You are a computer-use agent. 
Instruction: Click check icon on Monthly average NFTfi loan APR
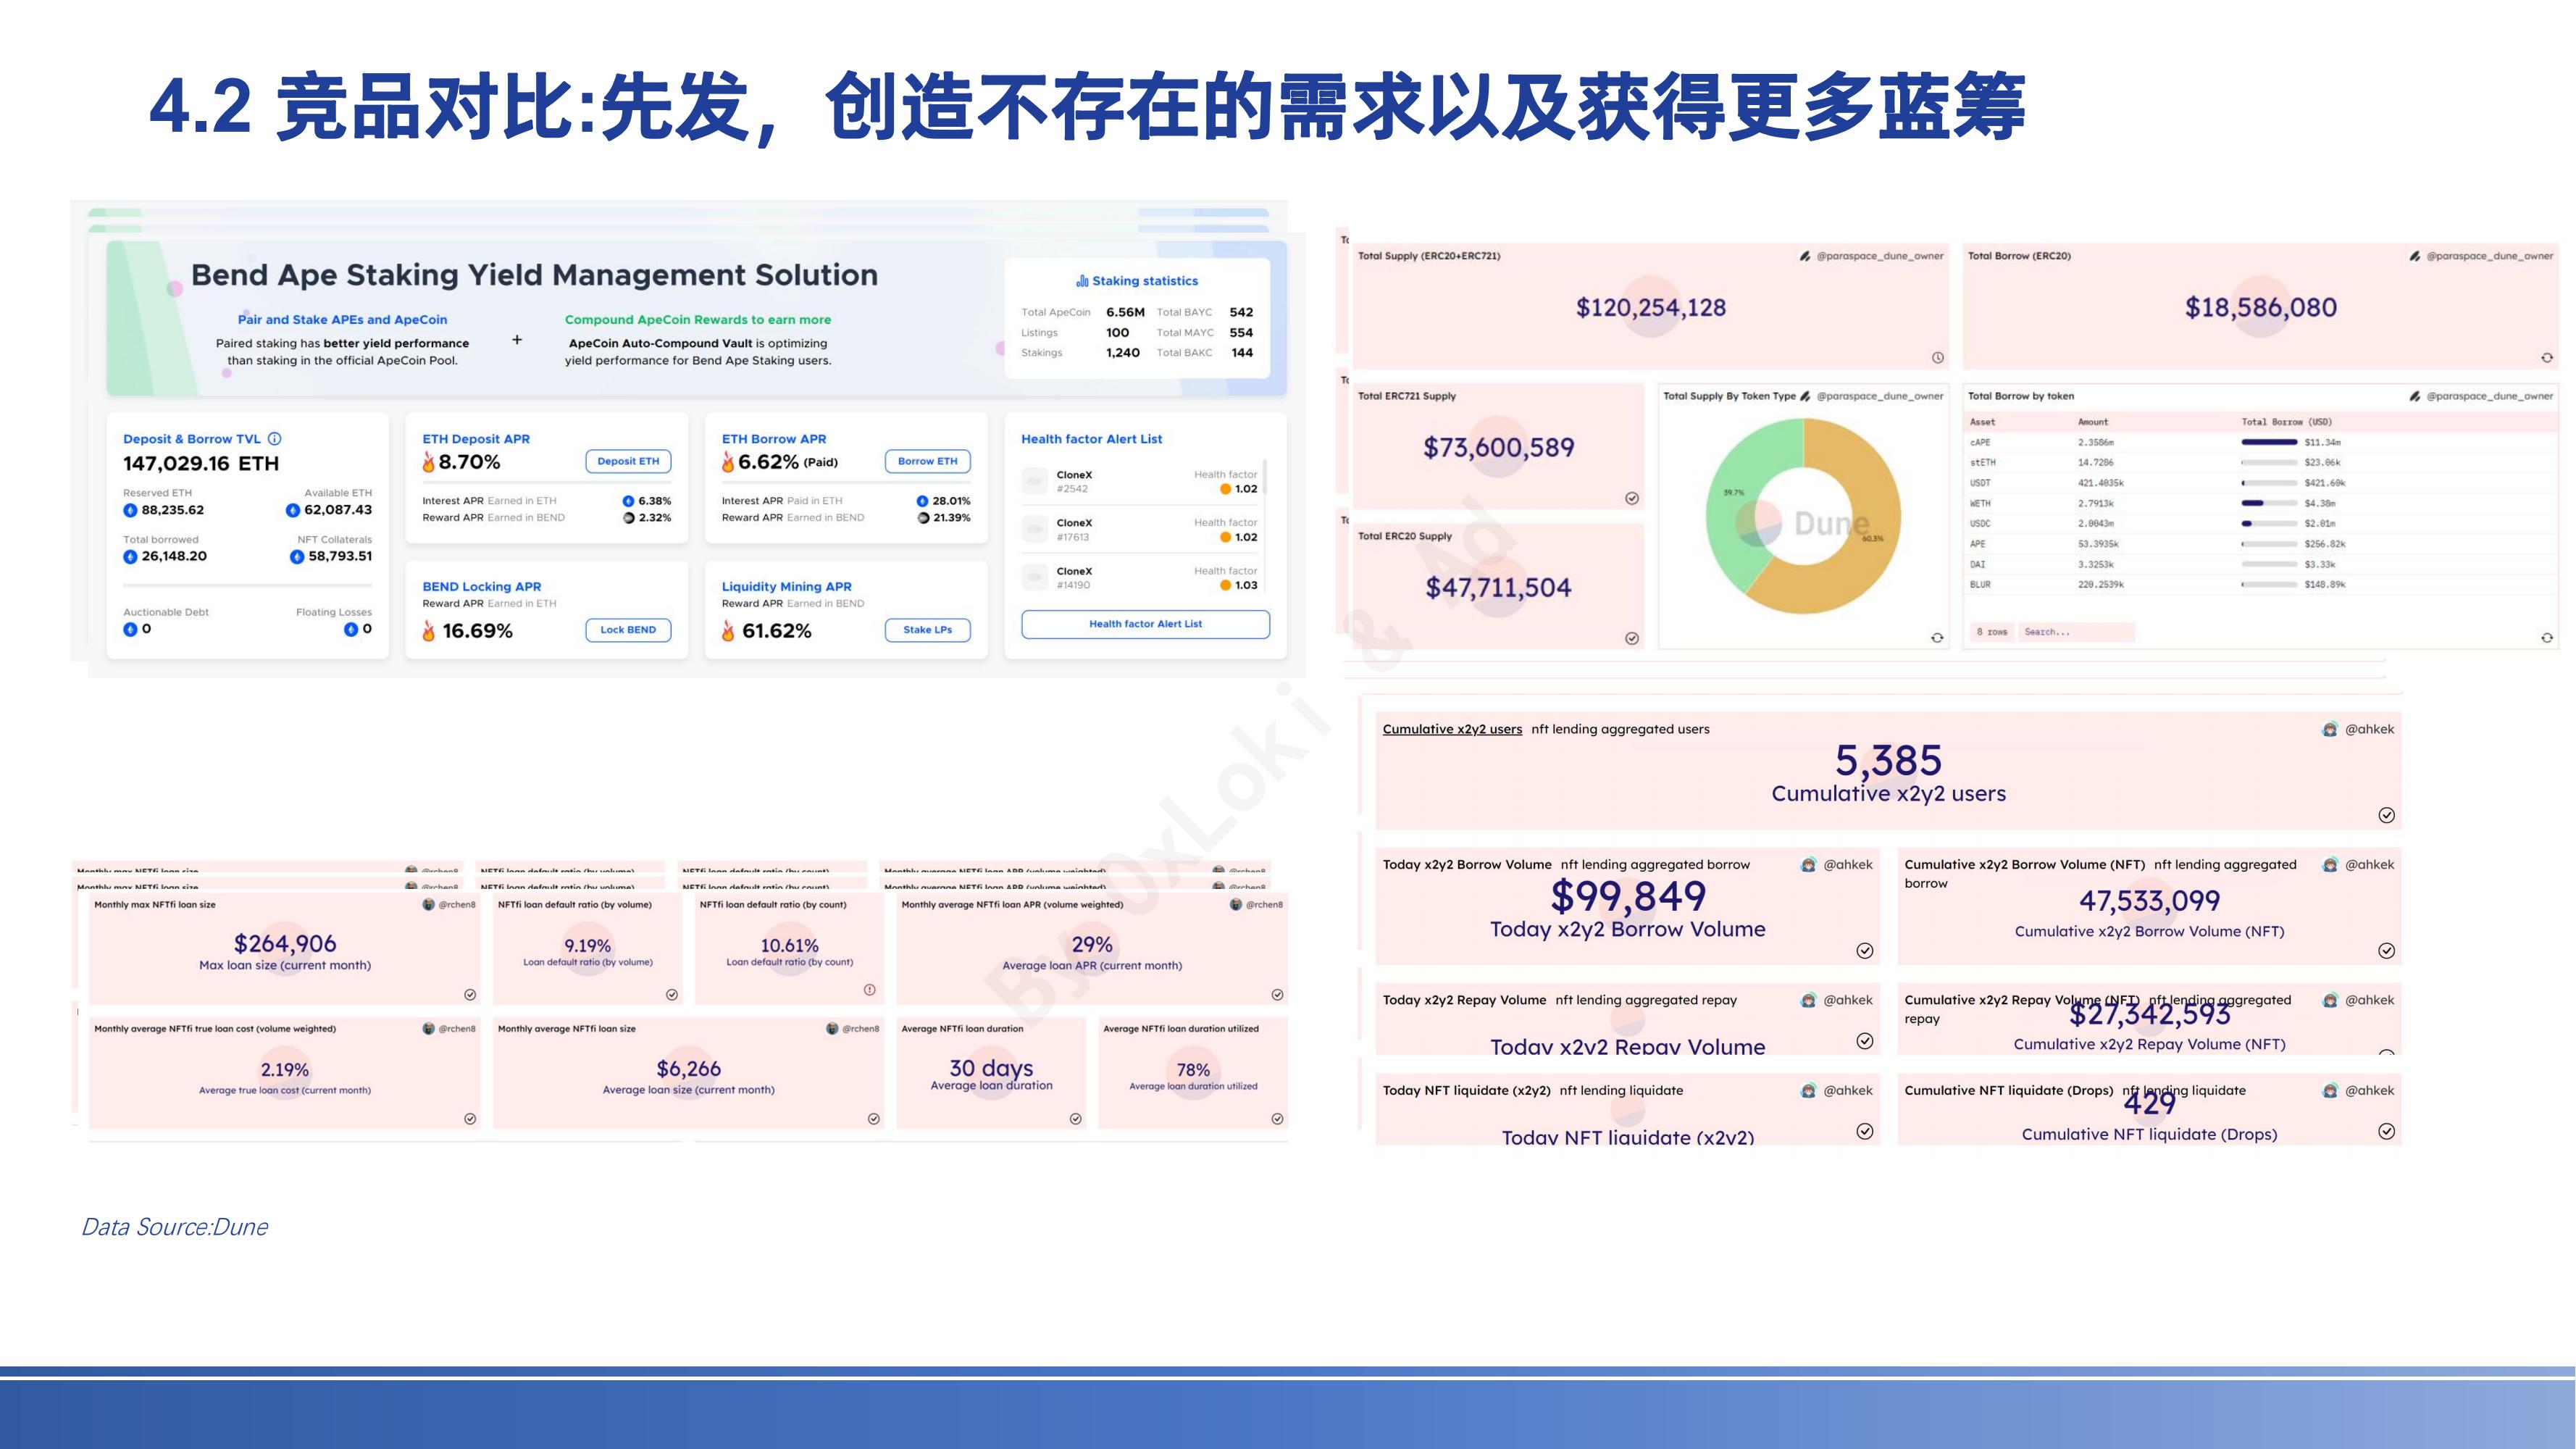pyautogui.click(x=1277, y=995)
